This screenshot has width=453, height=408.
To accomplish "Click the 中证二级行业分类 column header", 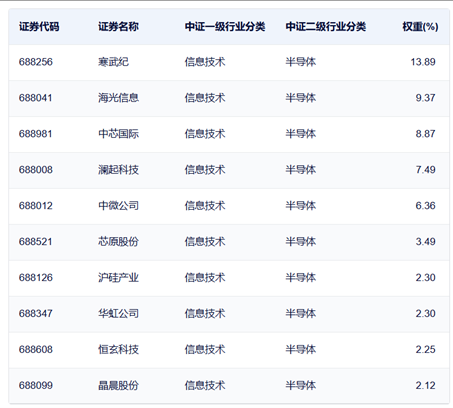I will click(x=326, y=27).
